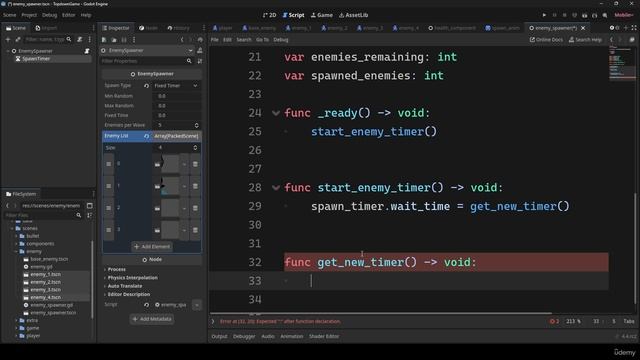Revert the Enemy List array property
Screen dimensions: 640x360
pyautogui.click(x=146, y=136)
